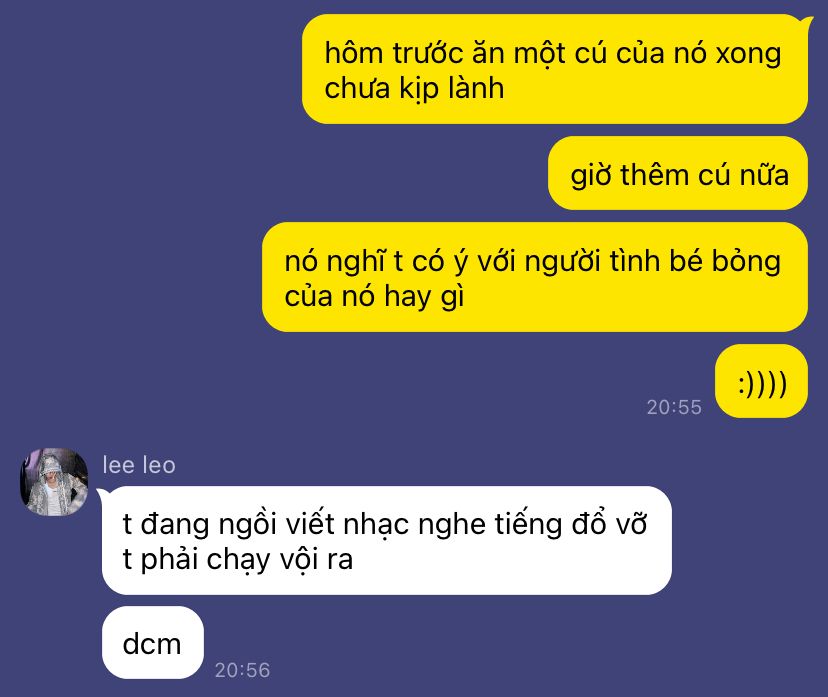Select the 'dcm' message bubble
The width and height of the screenshot is (828, 697).
click(x=153, y=643)
